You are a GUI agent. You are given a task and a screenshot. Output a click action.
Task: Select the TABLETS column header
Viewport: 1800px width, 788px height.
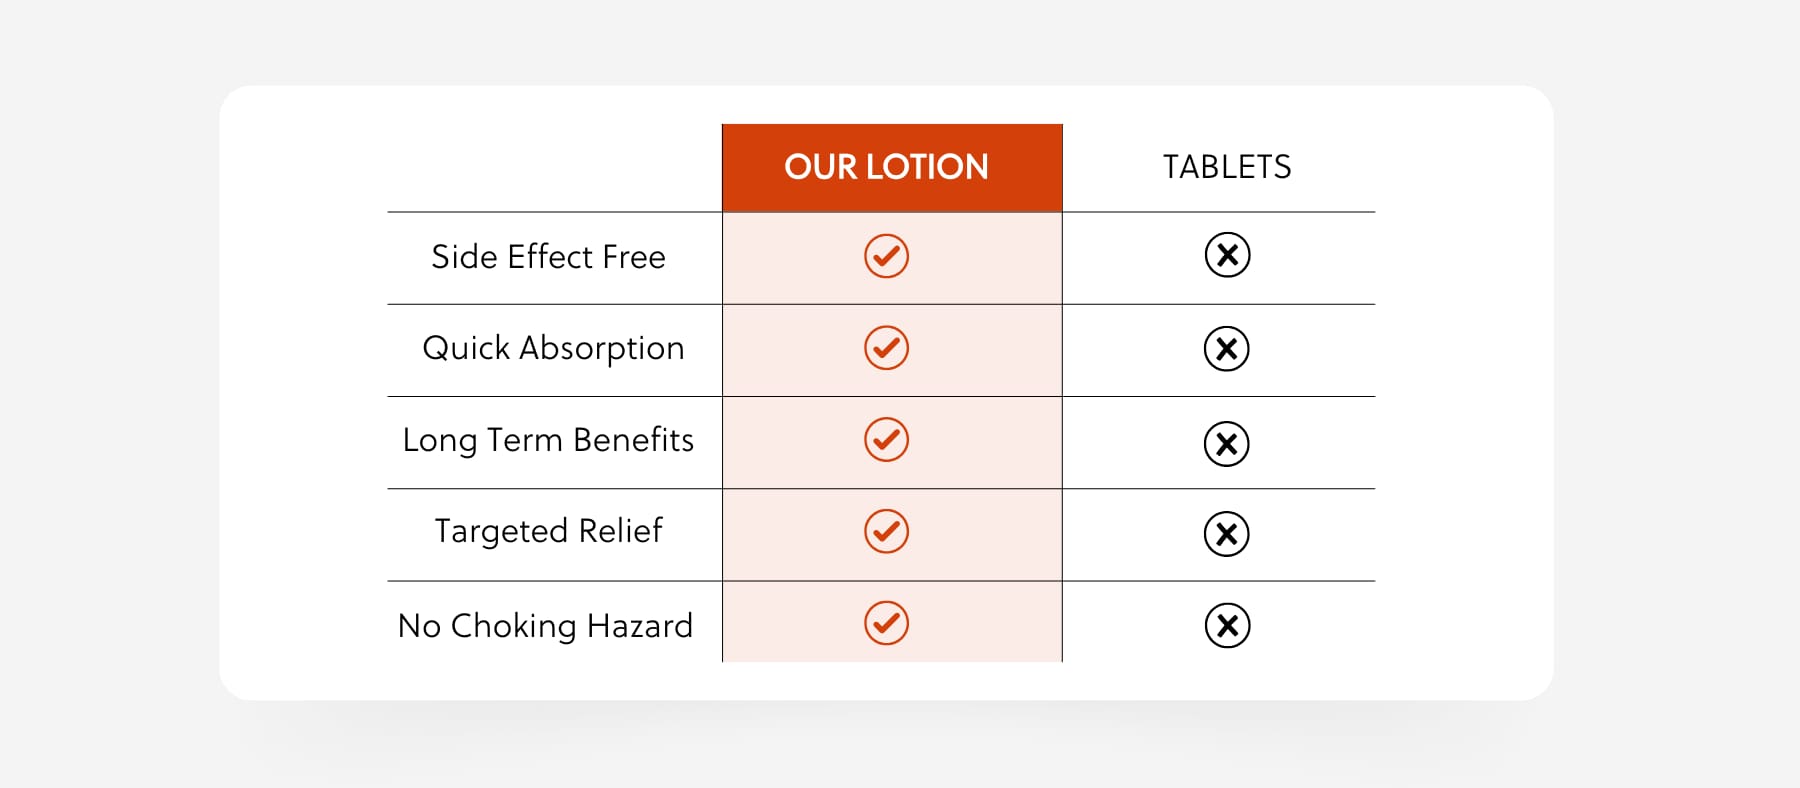coord(1227,167)
